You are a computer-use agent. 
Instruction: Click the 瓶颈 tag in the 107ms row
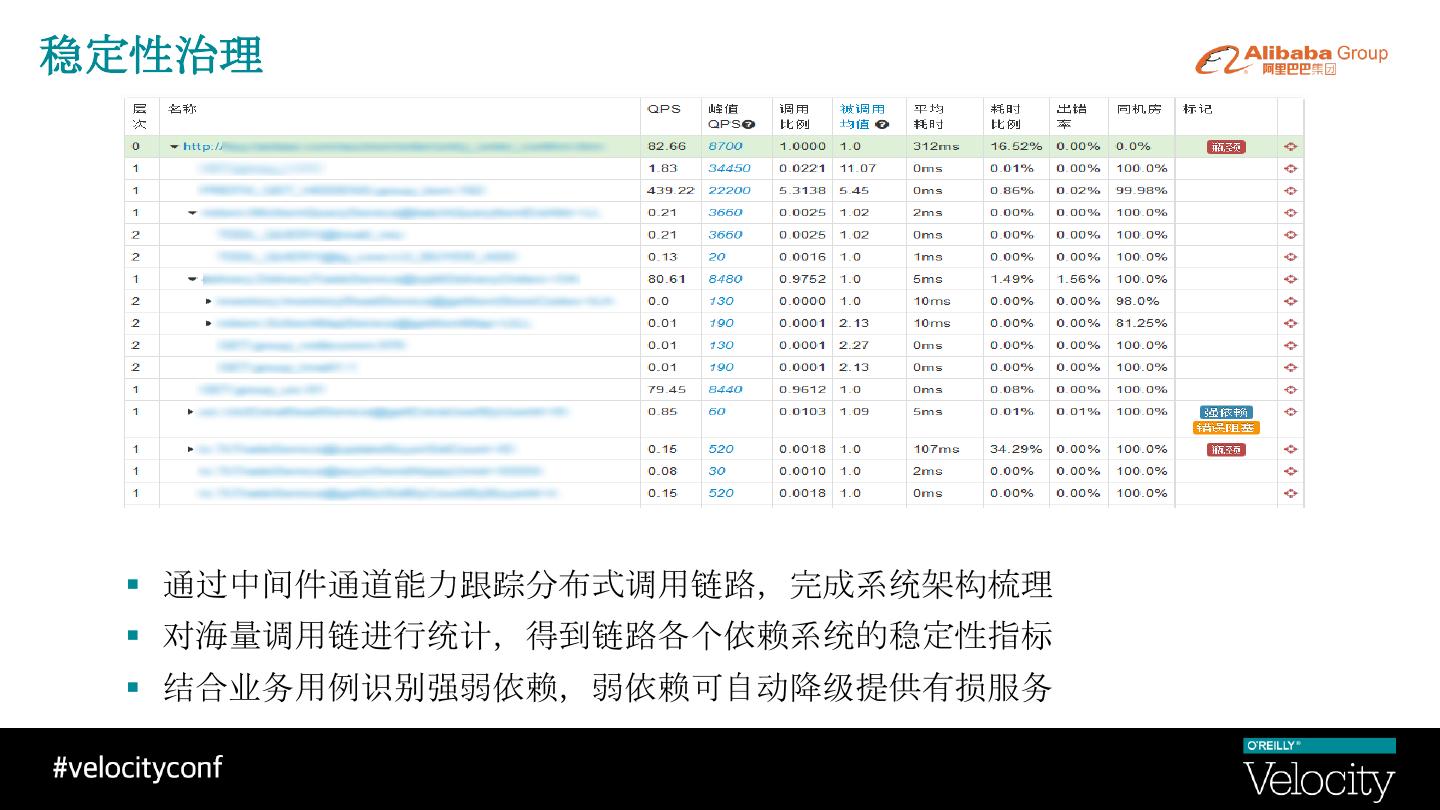tap(1226, 450)
